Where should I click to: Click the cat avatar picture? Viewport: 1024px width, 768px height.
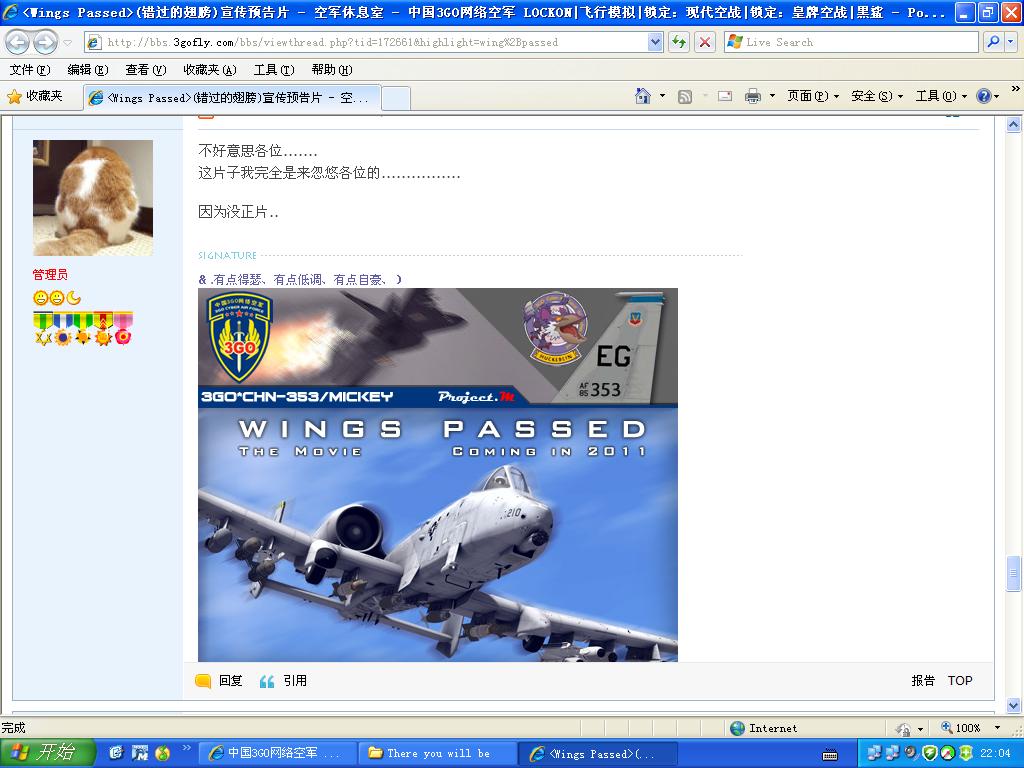[x=93, y=198]
